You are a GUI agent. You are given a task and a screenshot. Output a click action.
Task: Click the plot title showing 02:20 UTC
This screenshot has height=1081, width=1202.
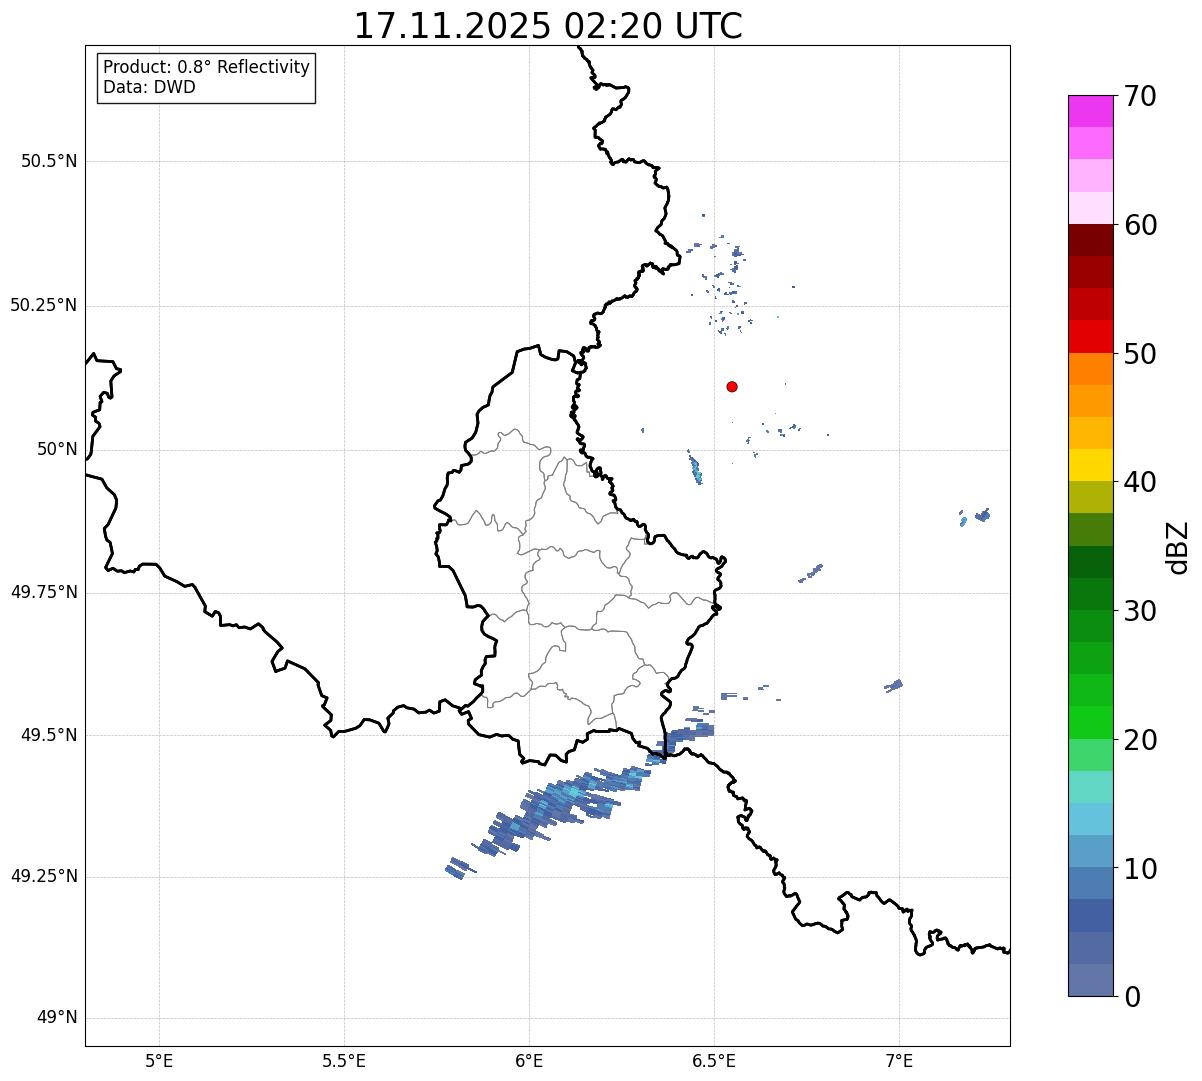pos(548,26)
